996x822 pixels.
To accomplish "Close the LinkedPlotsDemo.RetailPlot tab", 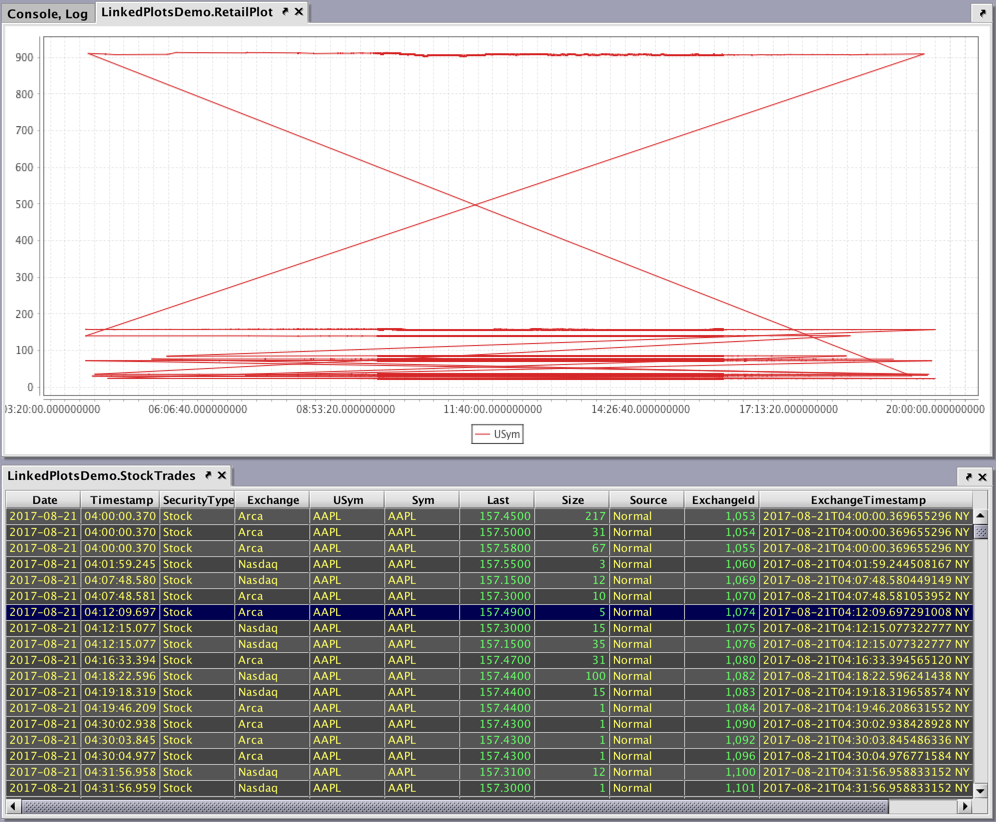I will [x=298, y=12].
